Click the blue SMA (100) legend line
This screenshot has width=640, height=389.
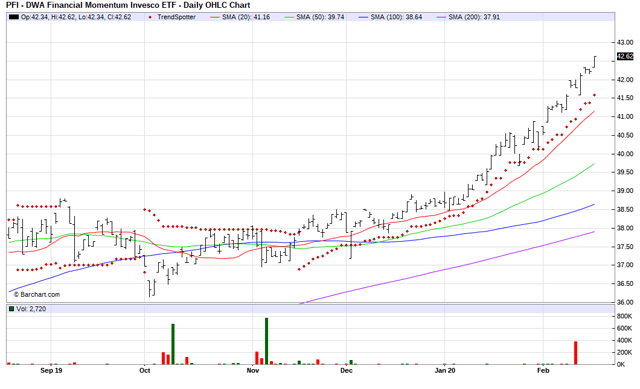[x=363, y=17]
